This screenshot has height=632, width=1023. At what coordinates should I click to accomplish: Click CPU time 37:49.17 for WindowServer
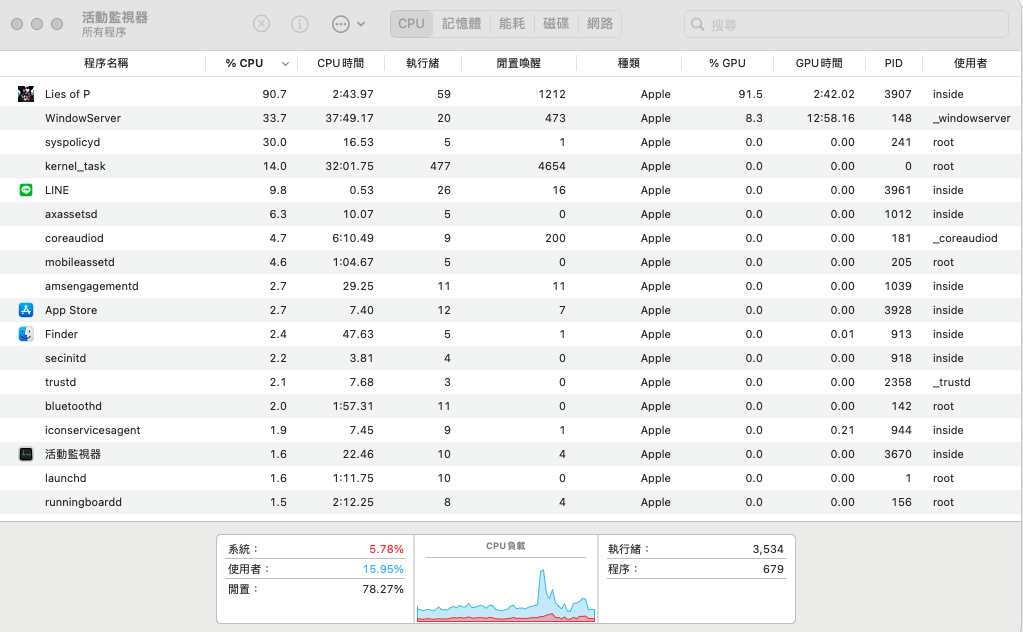click(x=349, y=118)
